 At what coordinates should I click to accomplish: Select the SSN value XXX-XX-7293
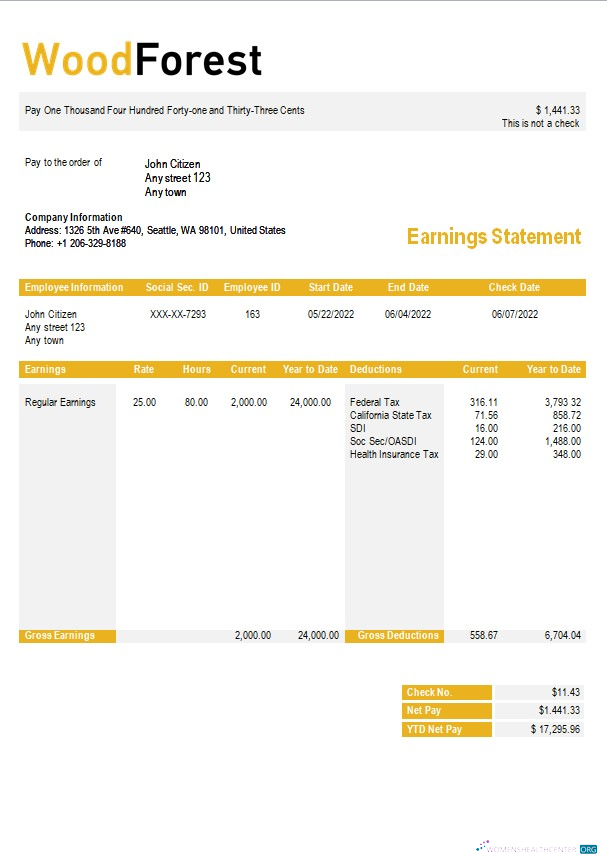tap(178, 314)
